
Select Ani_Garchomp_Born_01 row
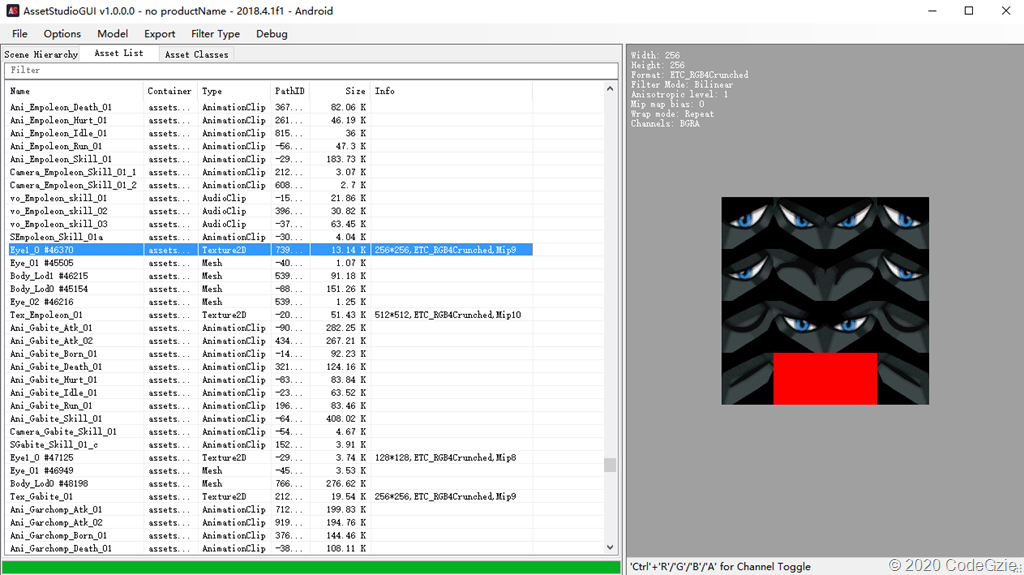click(270, 536)
